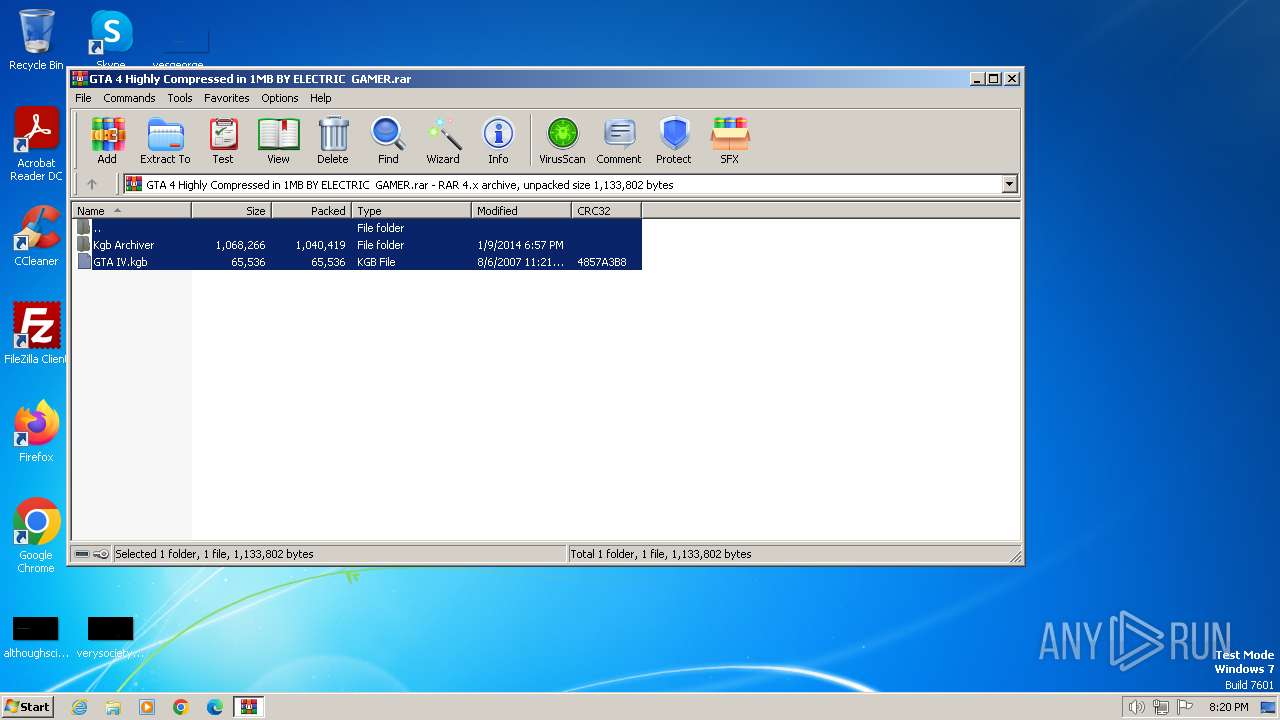This screenshot has width=1280, height=720.
Task: Click the taskbar clock 8:20 PM
Action: [1228, 707]
